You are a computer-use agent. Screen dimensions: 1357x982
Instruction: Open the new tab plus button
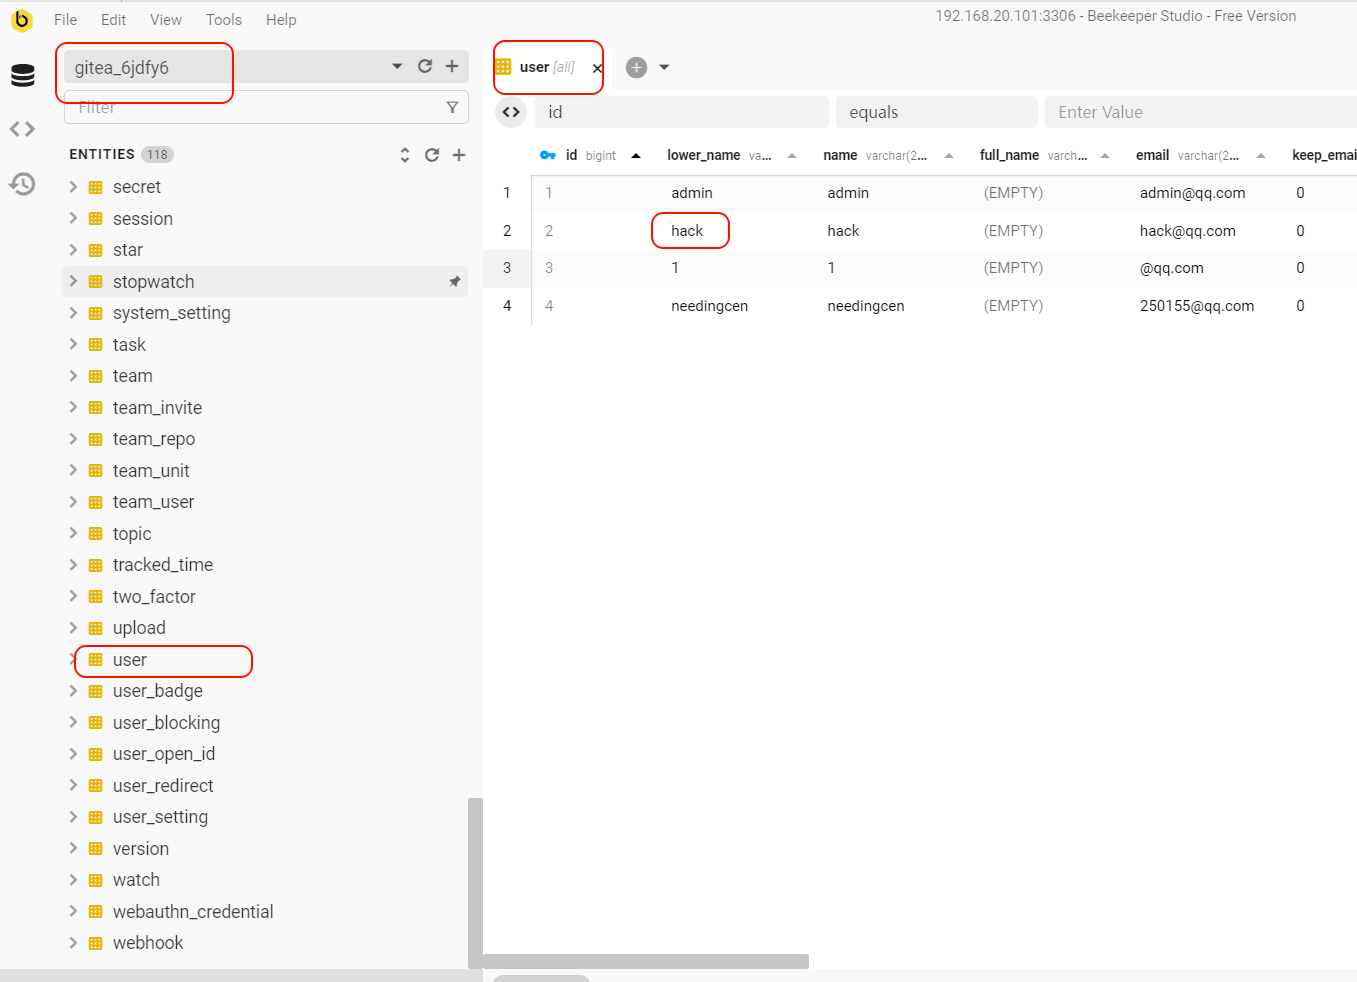pyautogui.click(x=636, y=67)
